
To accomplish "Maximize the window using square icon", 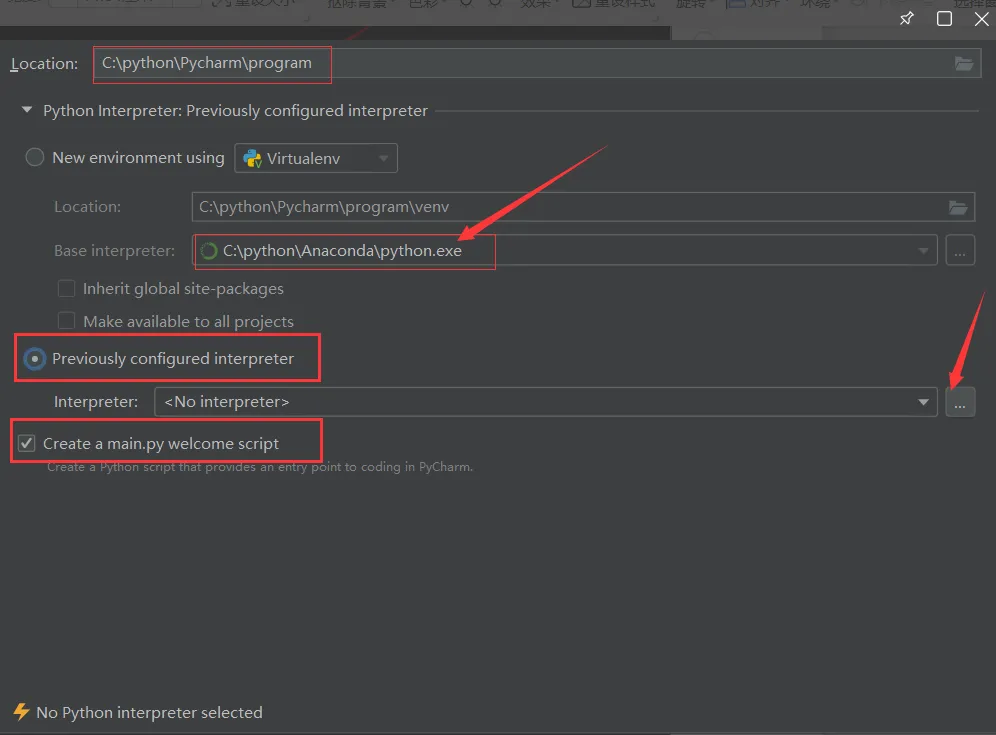I will [x=945, y=18].
